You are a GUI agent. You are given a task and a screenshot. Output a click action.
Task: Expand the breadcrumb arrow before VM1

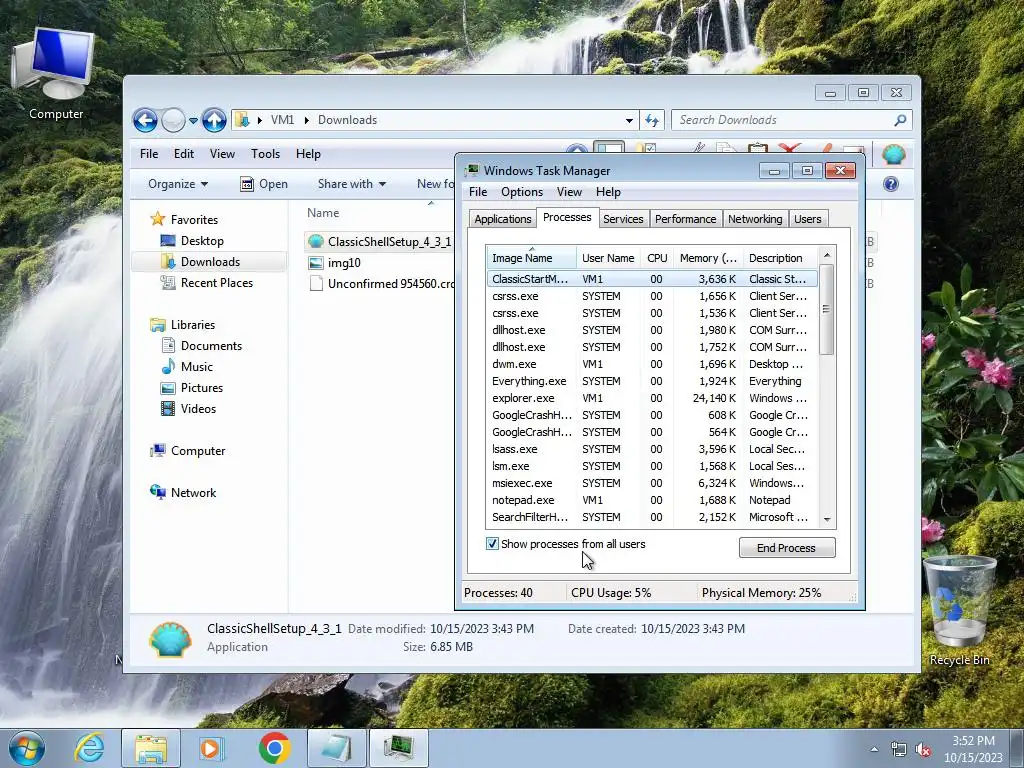click(260, 120)
